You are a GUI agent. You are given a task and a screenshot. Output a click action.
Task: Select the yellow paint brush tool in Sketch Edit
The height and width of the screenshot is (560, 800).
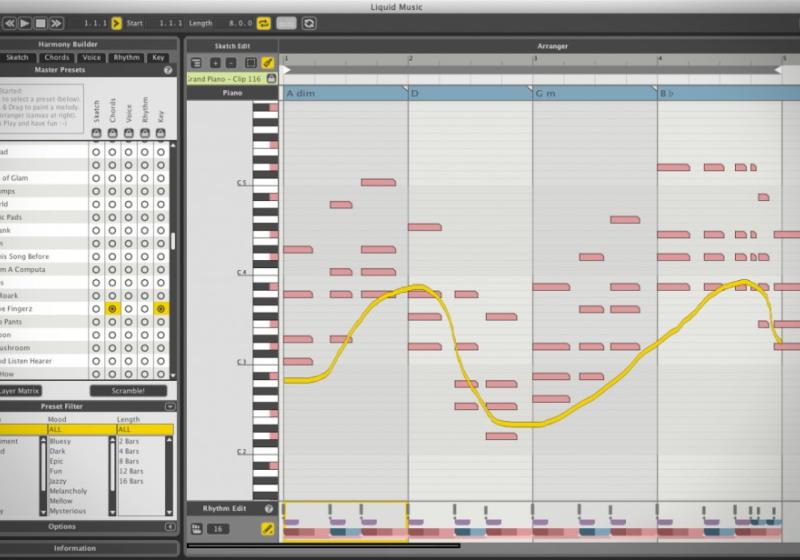[267, 62]
